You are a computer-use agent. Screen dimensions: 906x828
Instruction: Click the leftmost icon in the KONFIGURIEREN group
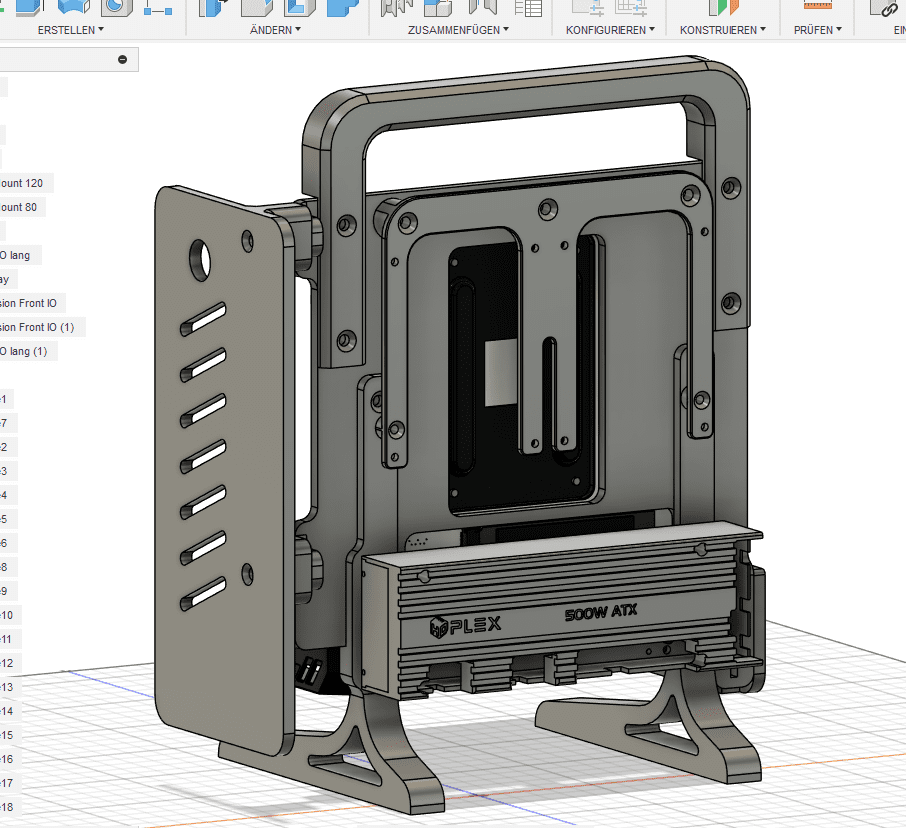pos(586,7)
